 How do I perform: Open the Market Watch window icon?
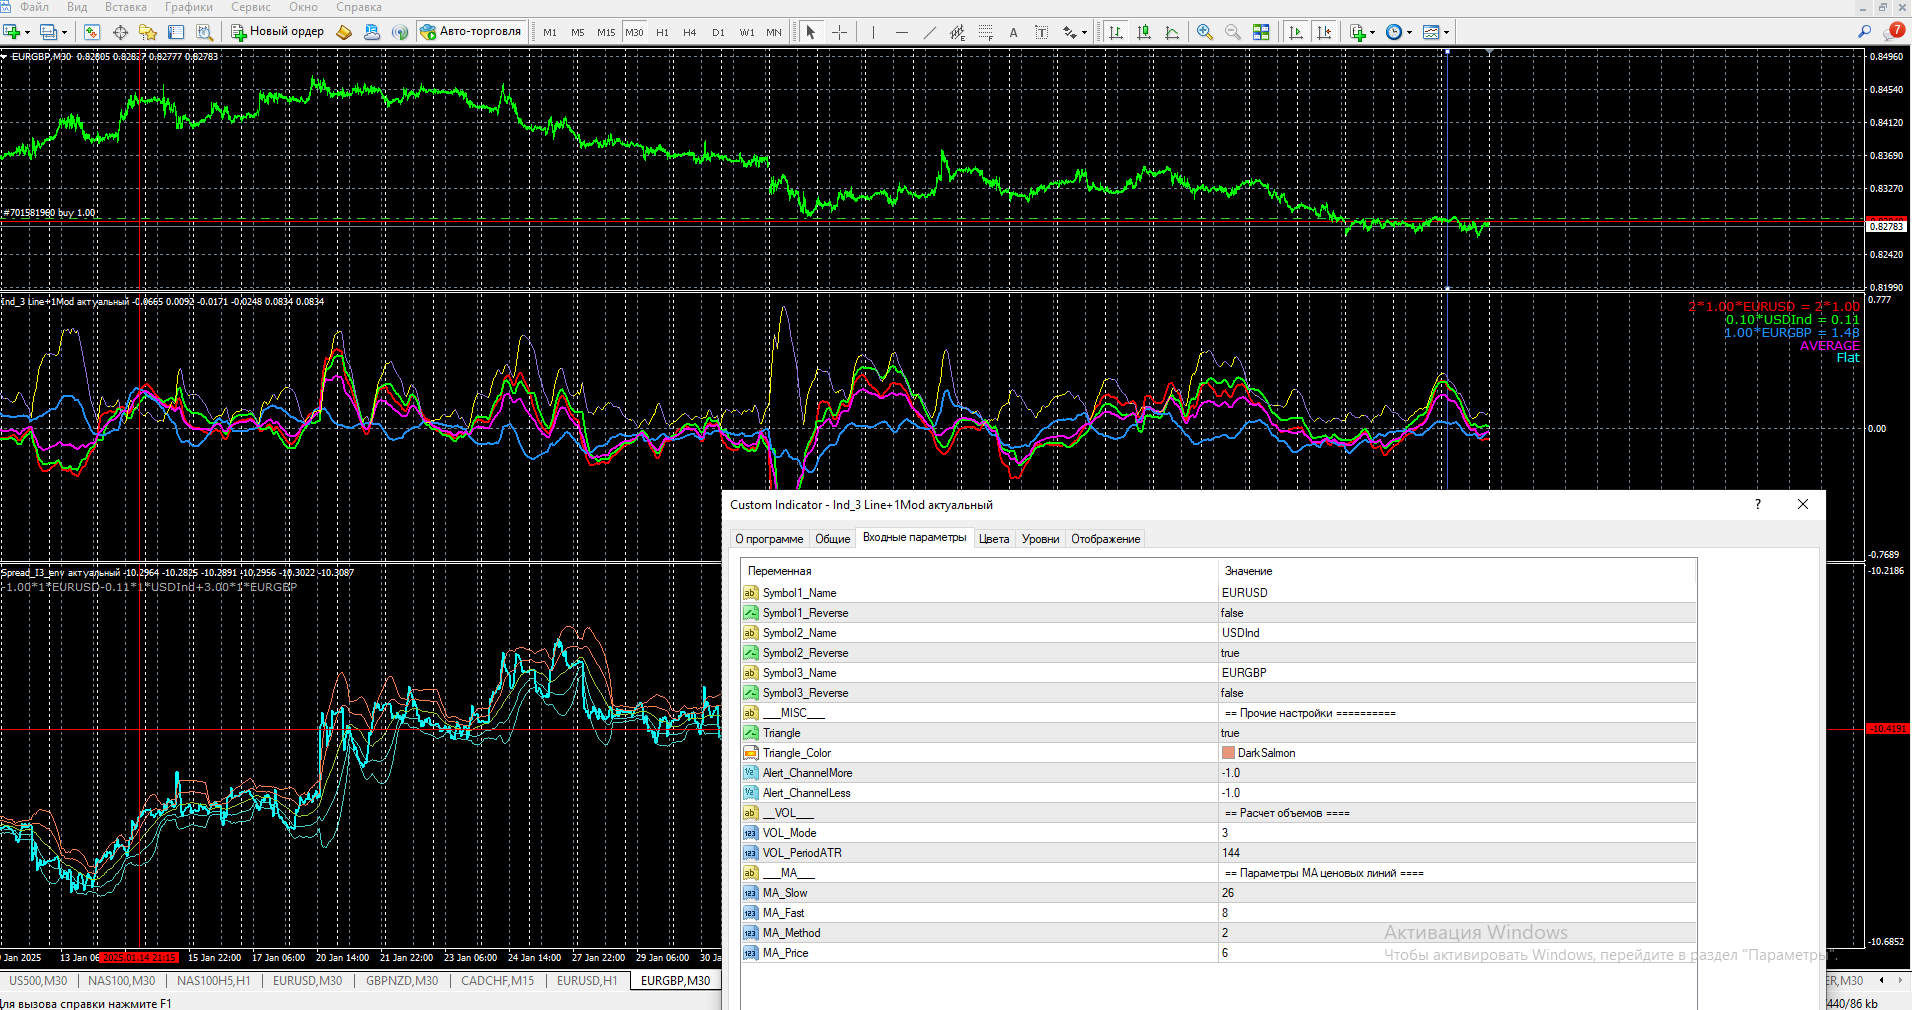click(92, 32)
